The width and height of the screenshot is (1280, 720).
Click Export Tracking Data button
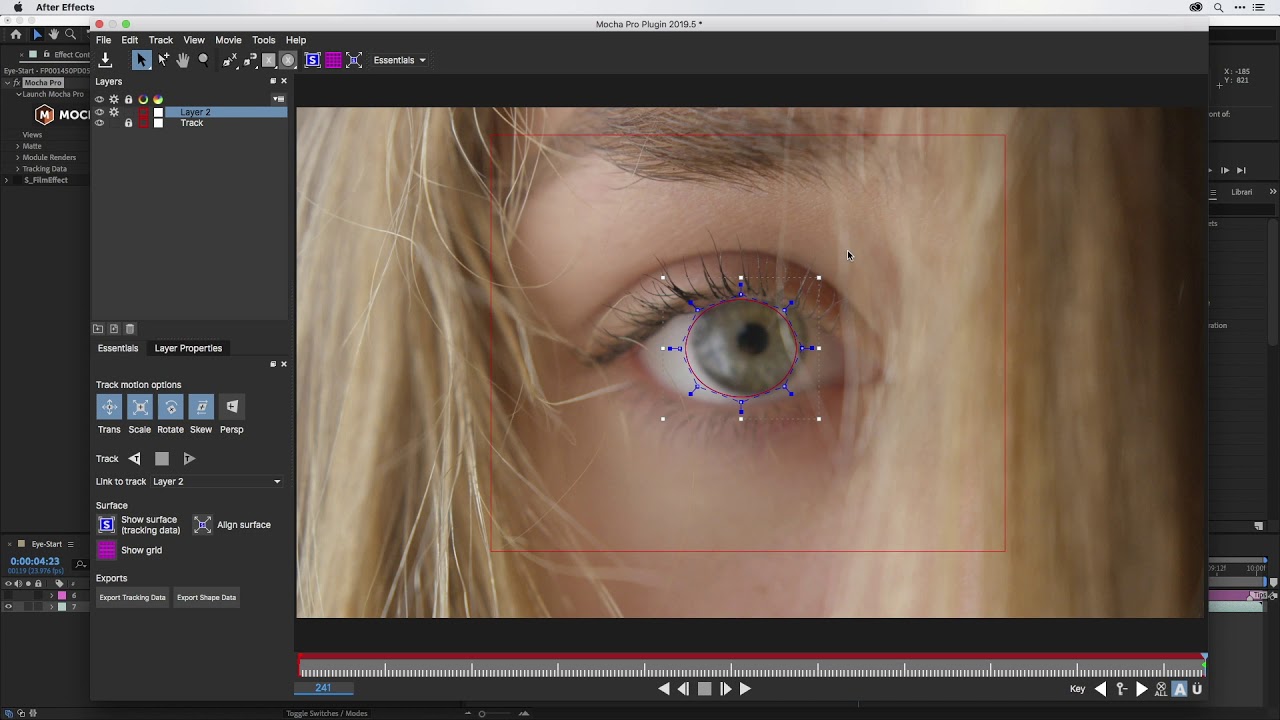132,598
